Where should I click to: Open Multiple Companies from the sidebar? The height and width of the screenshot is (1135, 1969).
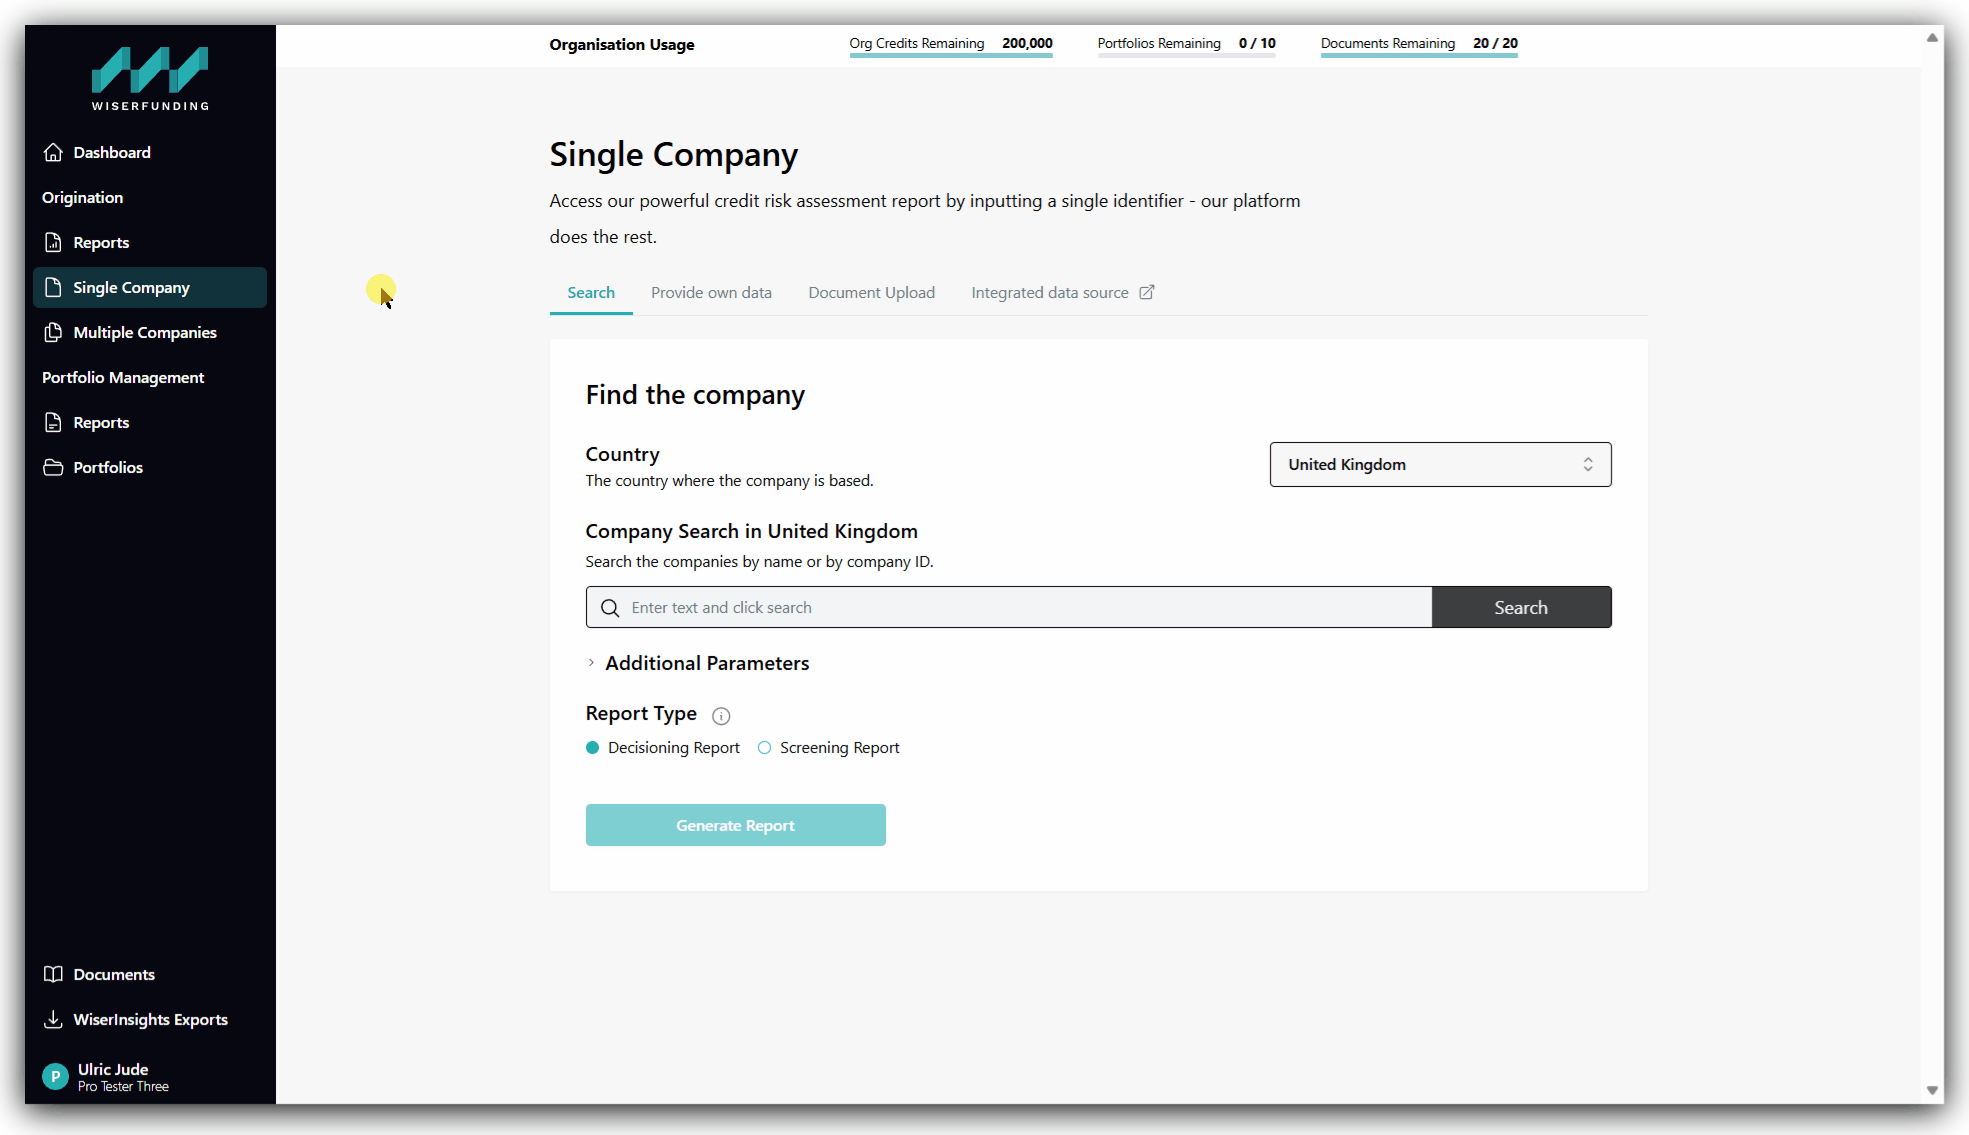click(x=150, y=332)
